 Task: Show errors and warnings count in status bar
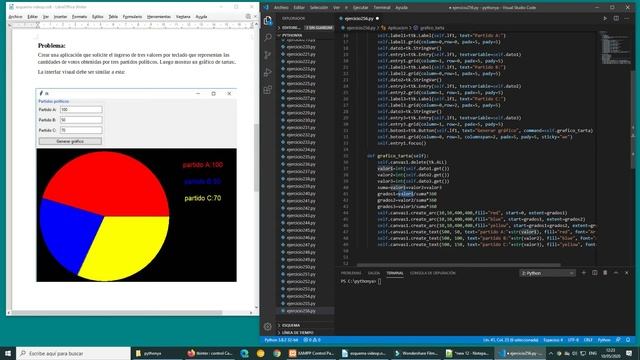(x=312, y=340)
